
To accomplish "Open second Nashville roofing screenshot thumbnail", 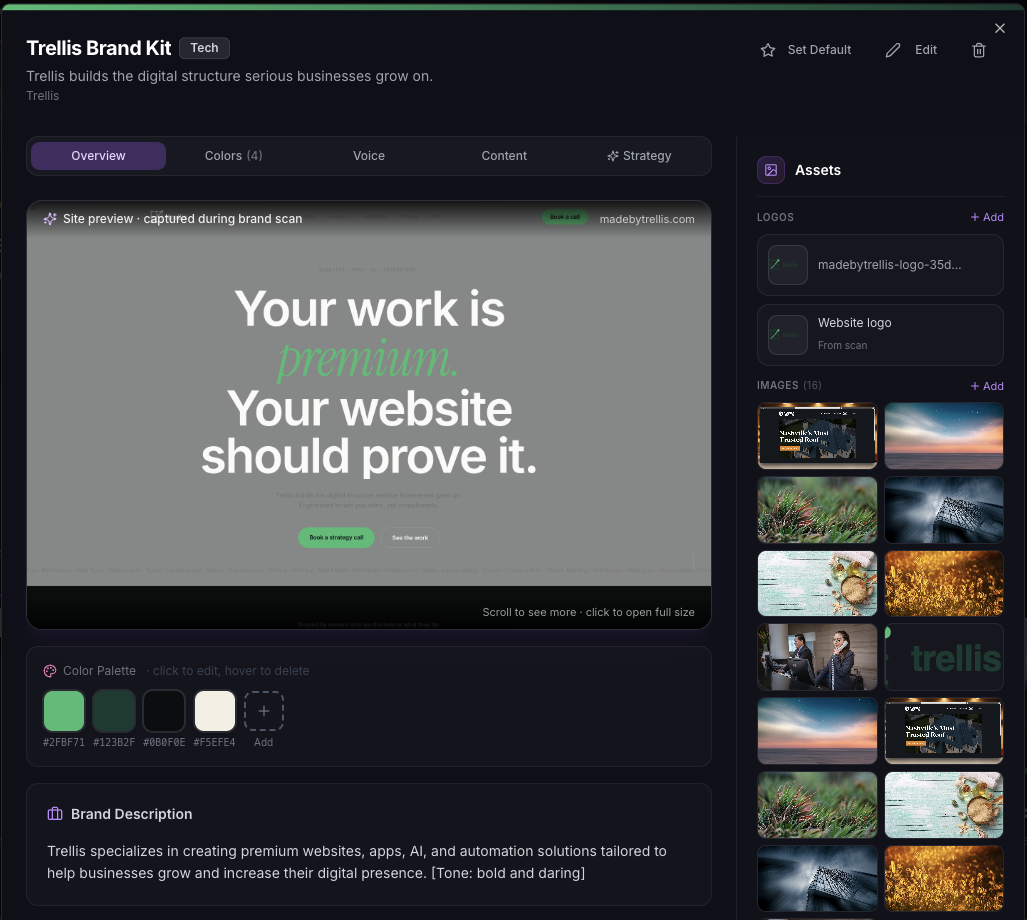I will [x=944, y=731].
